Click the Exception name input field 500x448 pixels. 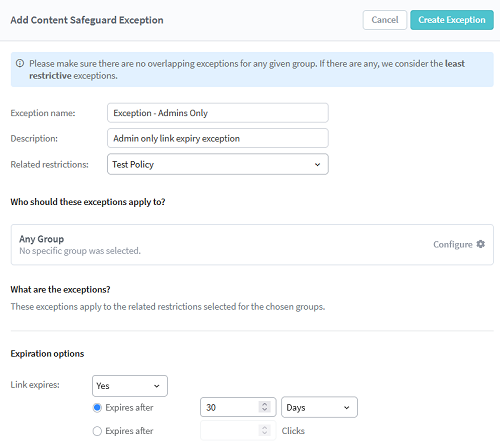pyautogui.click(x=218, y=113)
